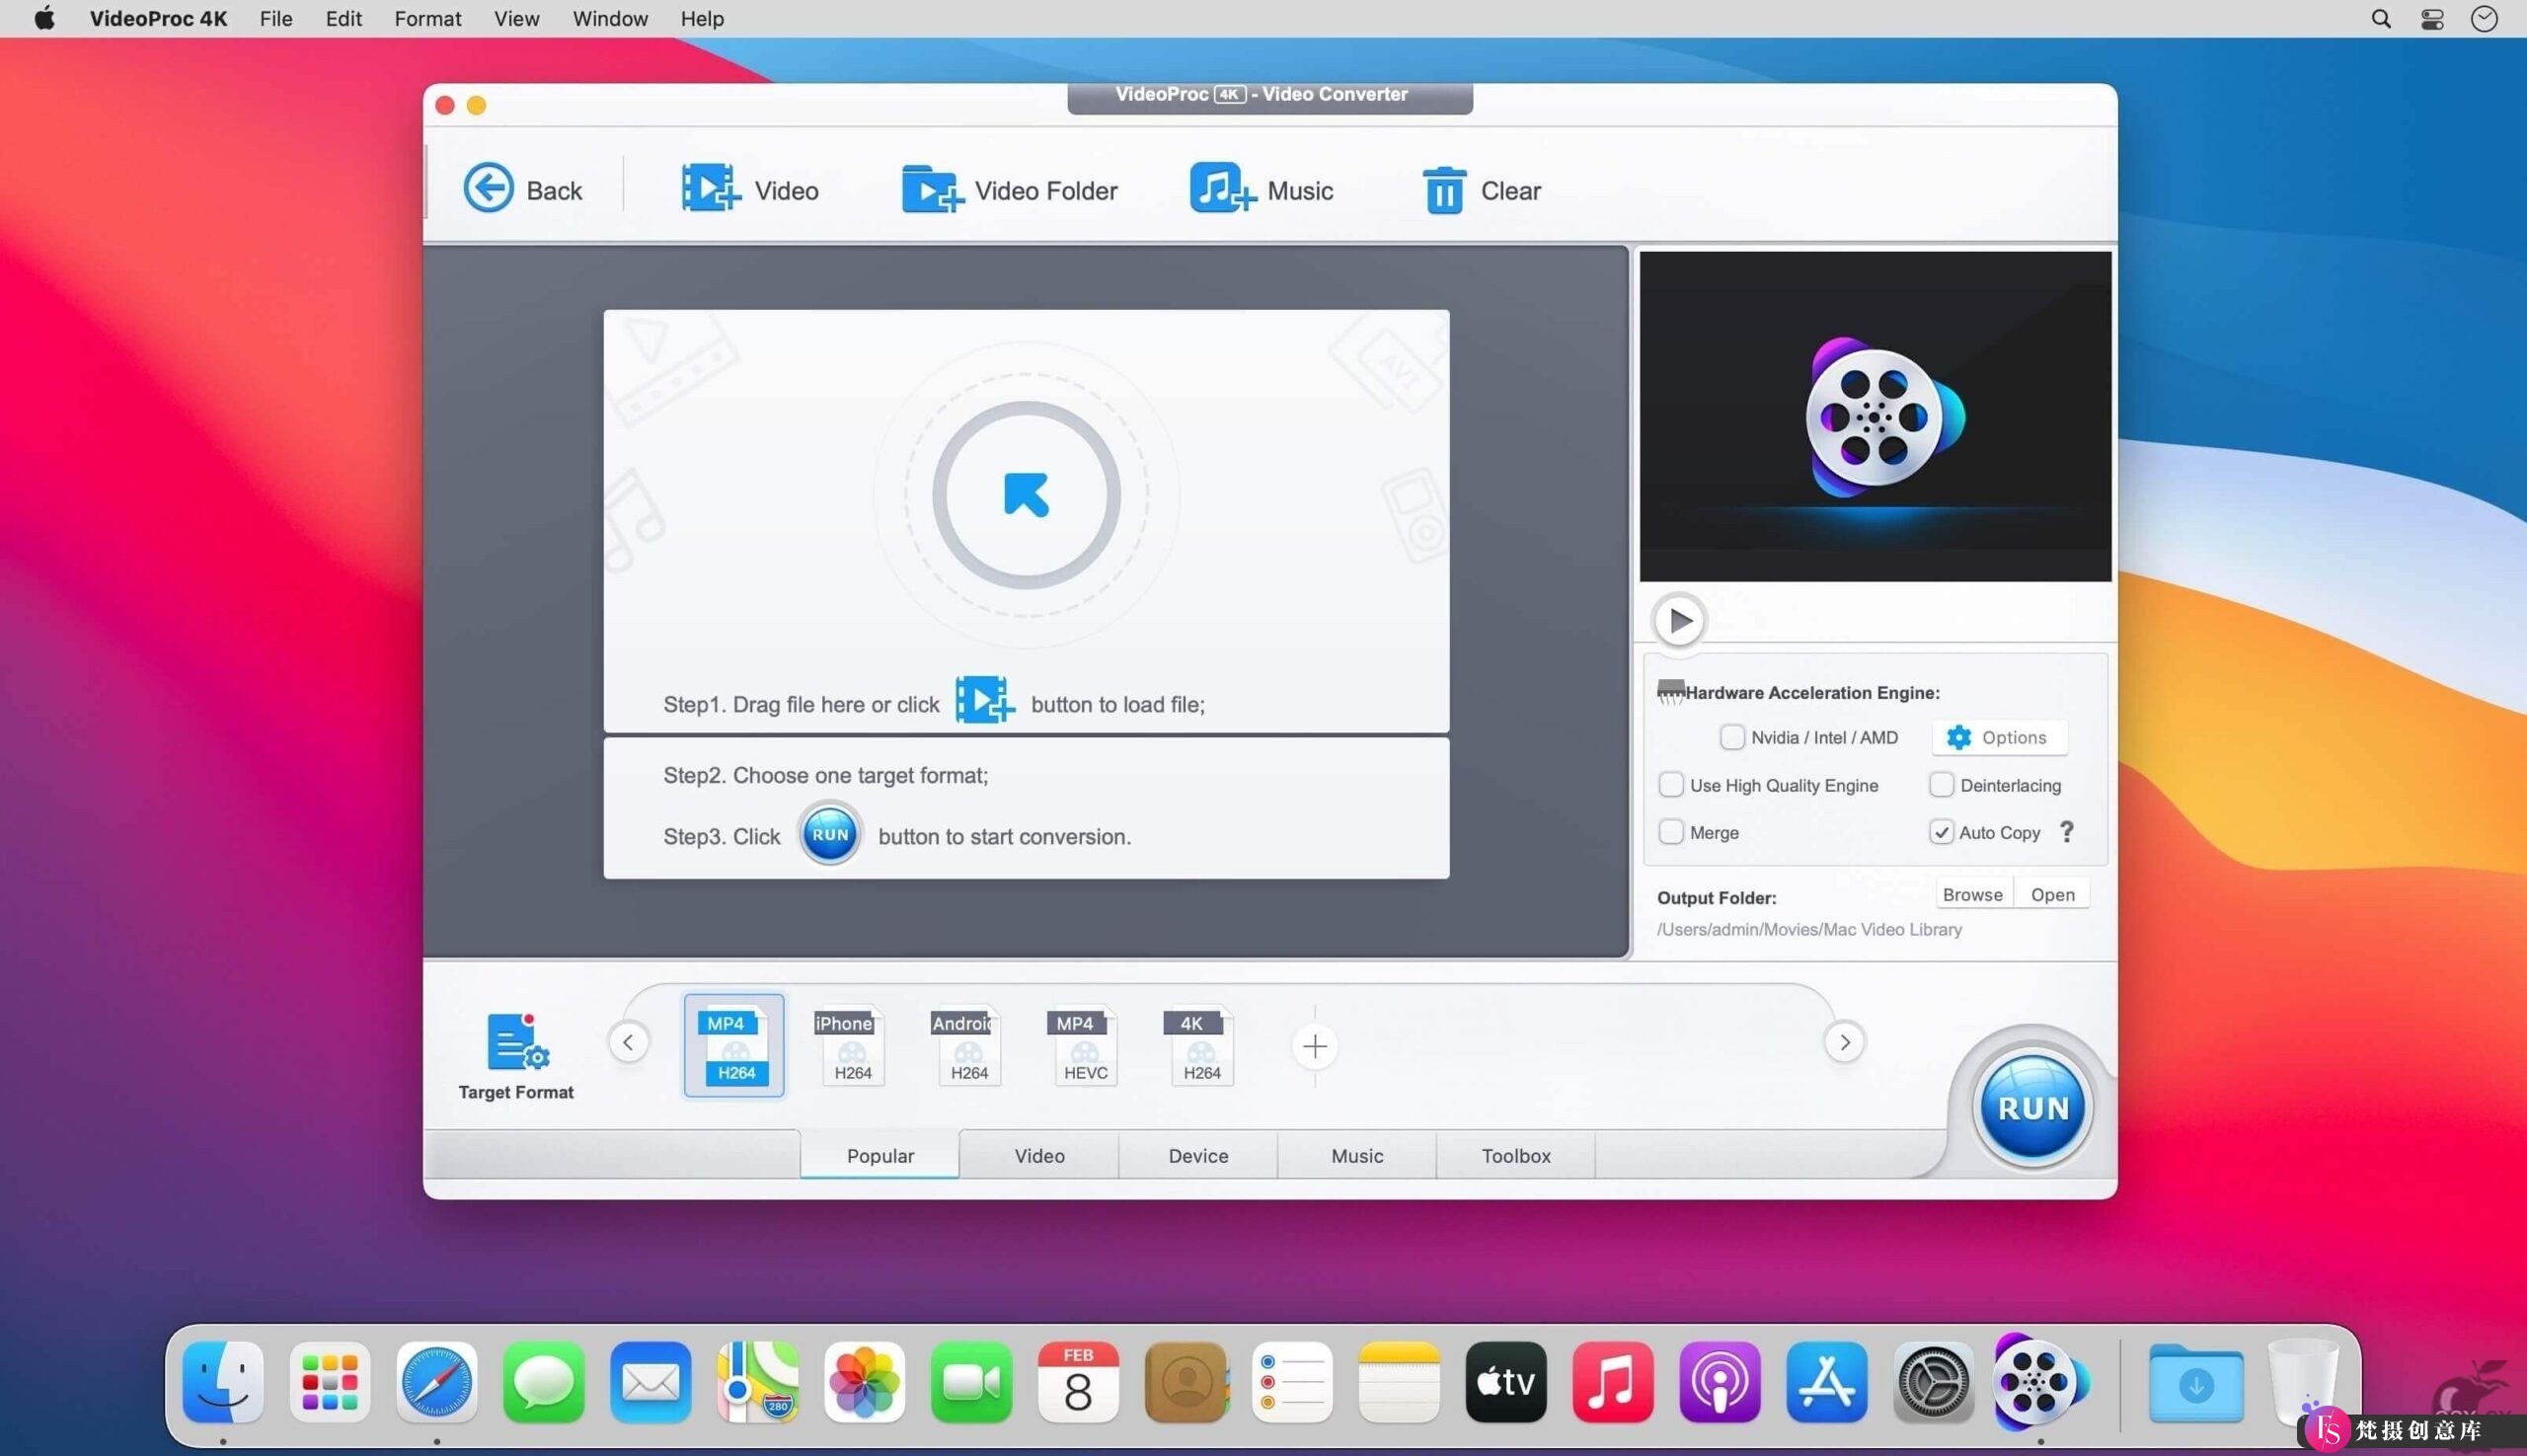The width and height of the screenshot is (2527, 1456).
Task: Switch to the Device tab
Action: [x=1197, y=1156]
